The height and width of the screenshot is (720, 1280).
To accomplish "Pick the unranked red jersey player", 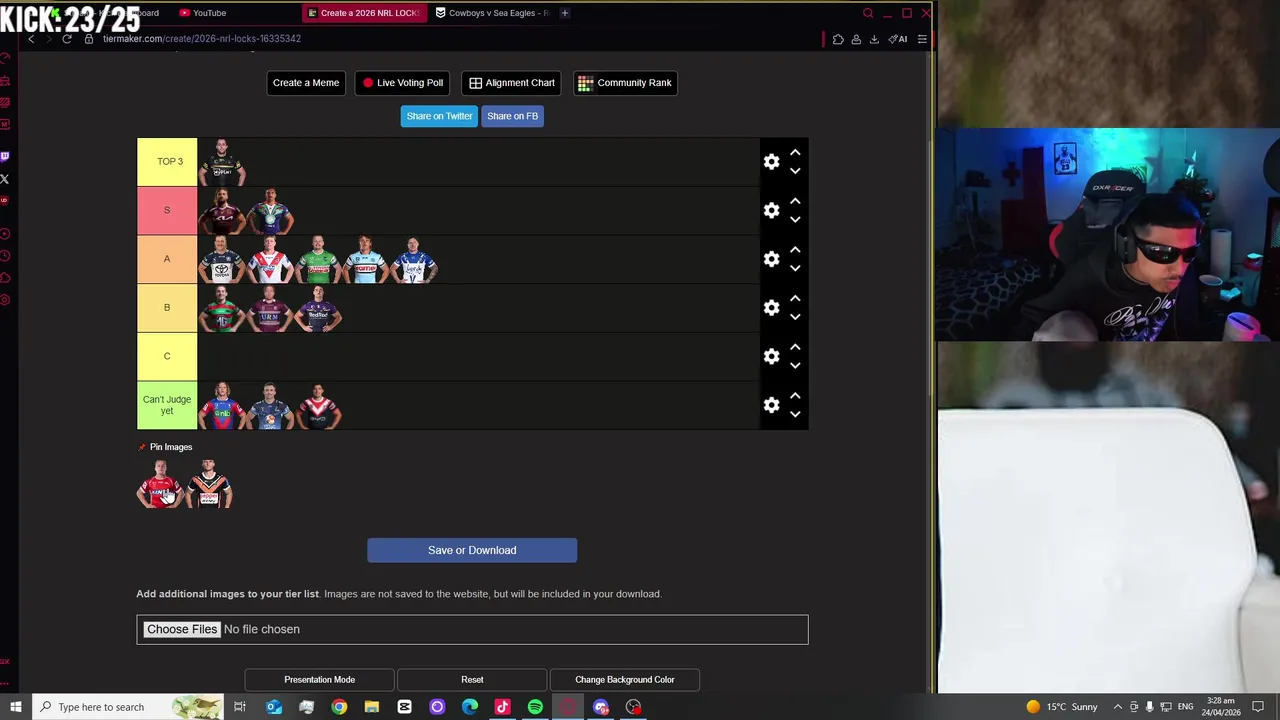I will [x=160, y=483].
